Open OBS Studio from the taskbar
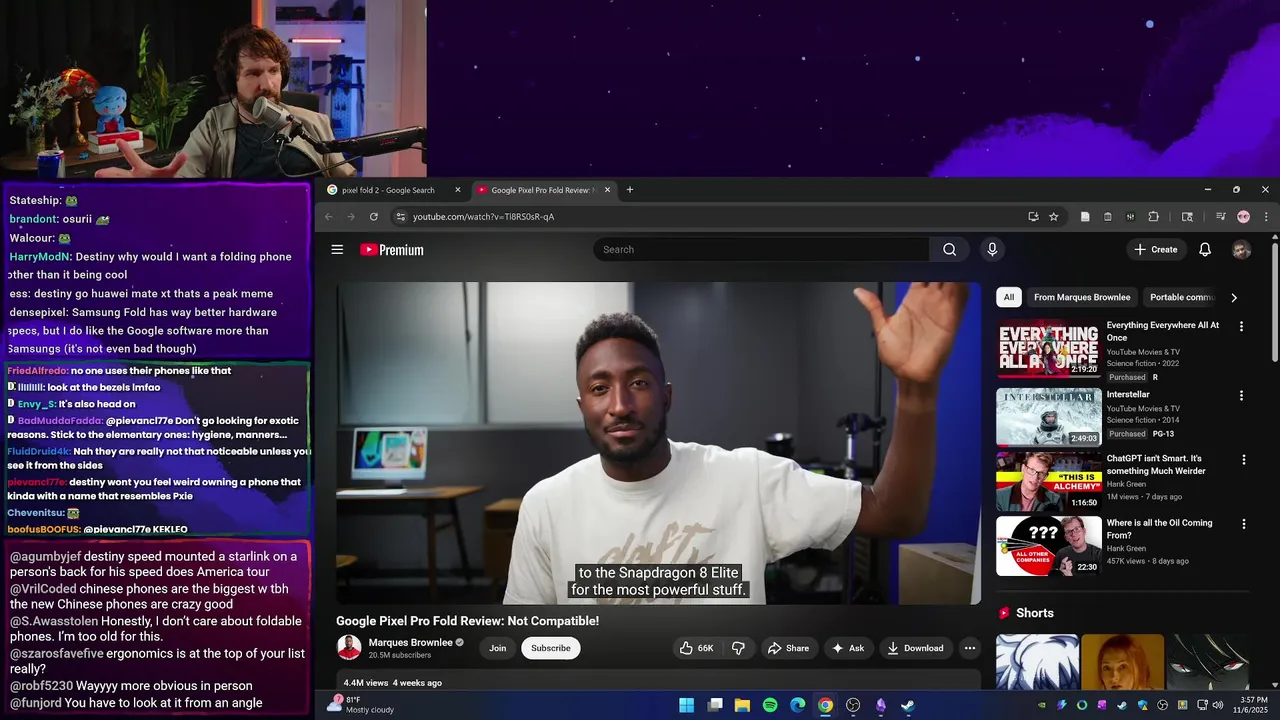Screen dimensions: 1280x720 pos(853,705)
